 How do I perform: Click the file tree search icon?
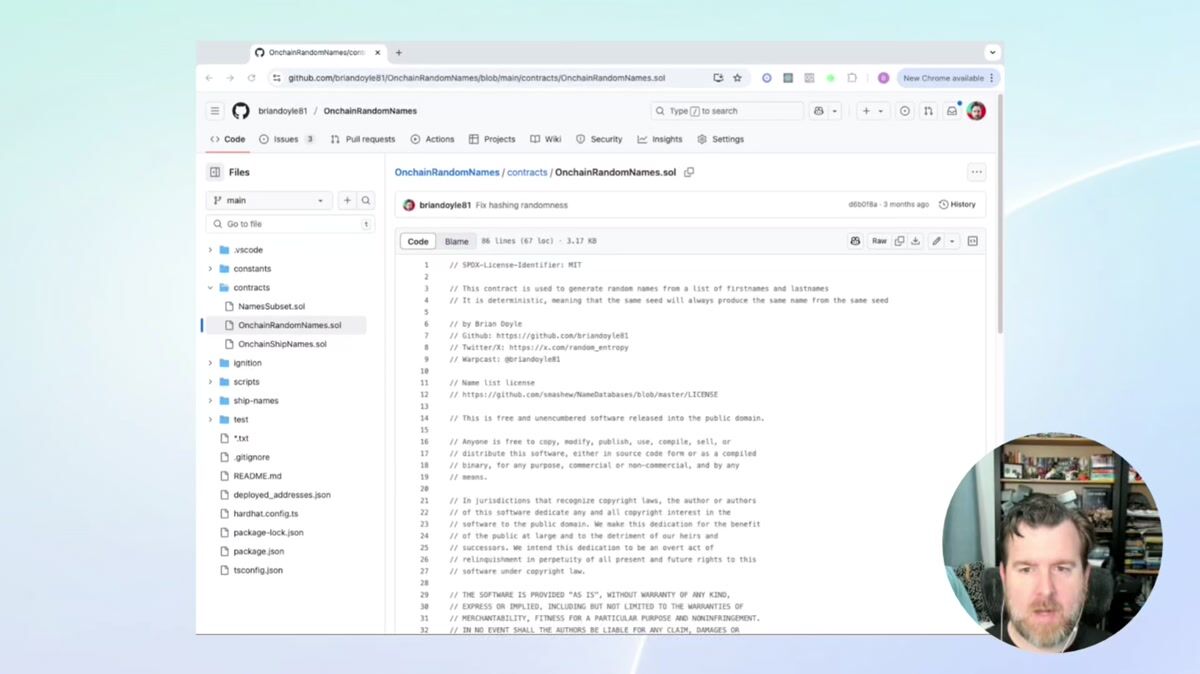coord(366,201)
